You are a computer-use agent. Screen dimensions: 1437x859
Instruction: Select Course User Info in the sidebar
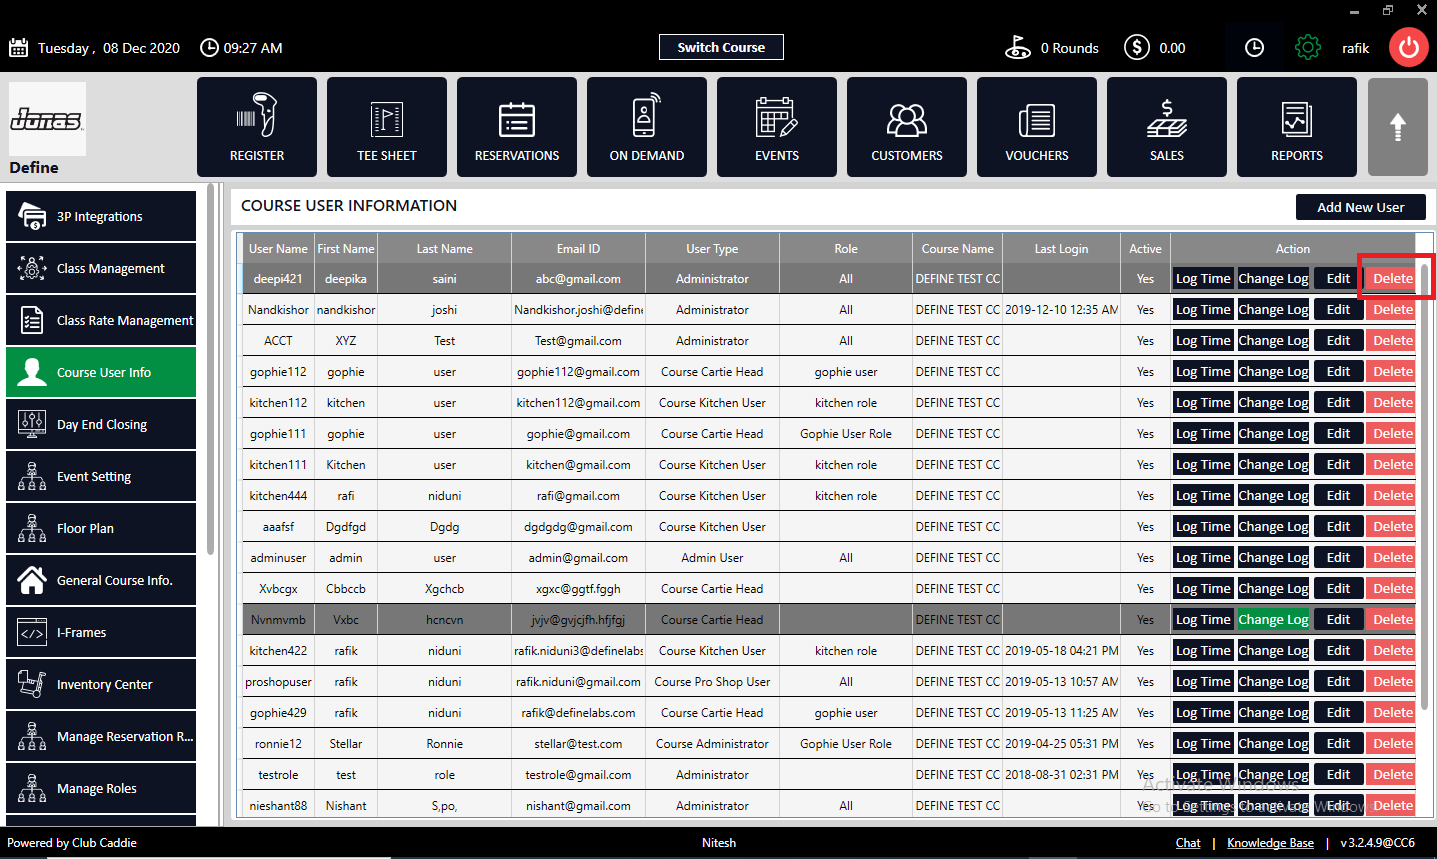pos(101,372)
